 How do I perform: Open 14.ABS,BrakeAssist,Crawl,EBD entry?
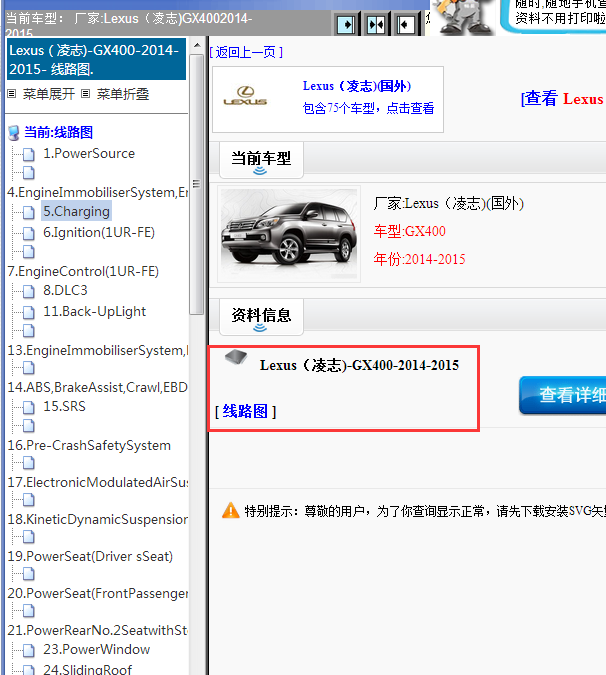[98, 387]
